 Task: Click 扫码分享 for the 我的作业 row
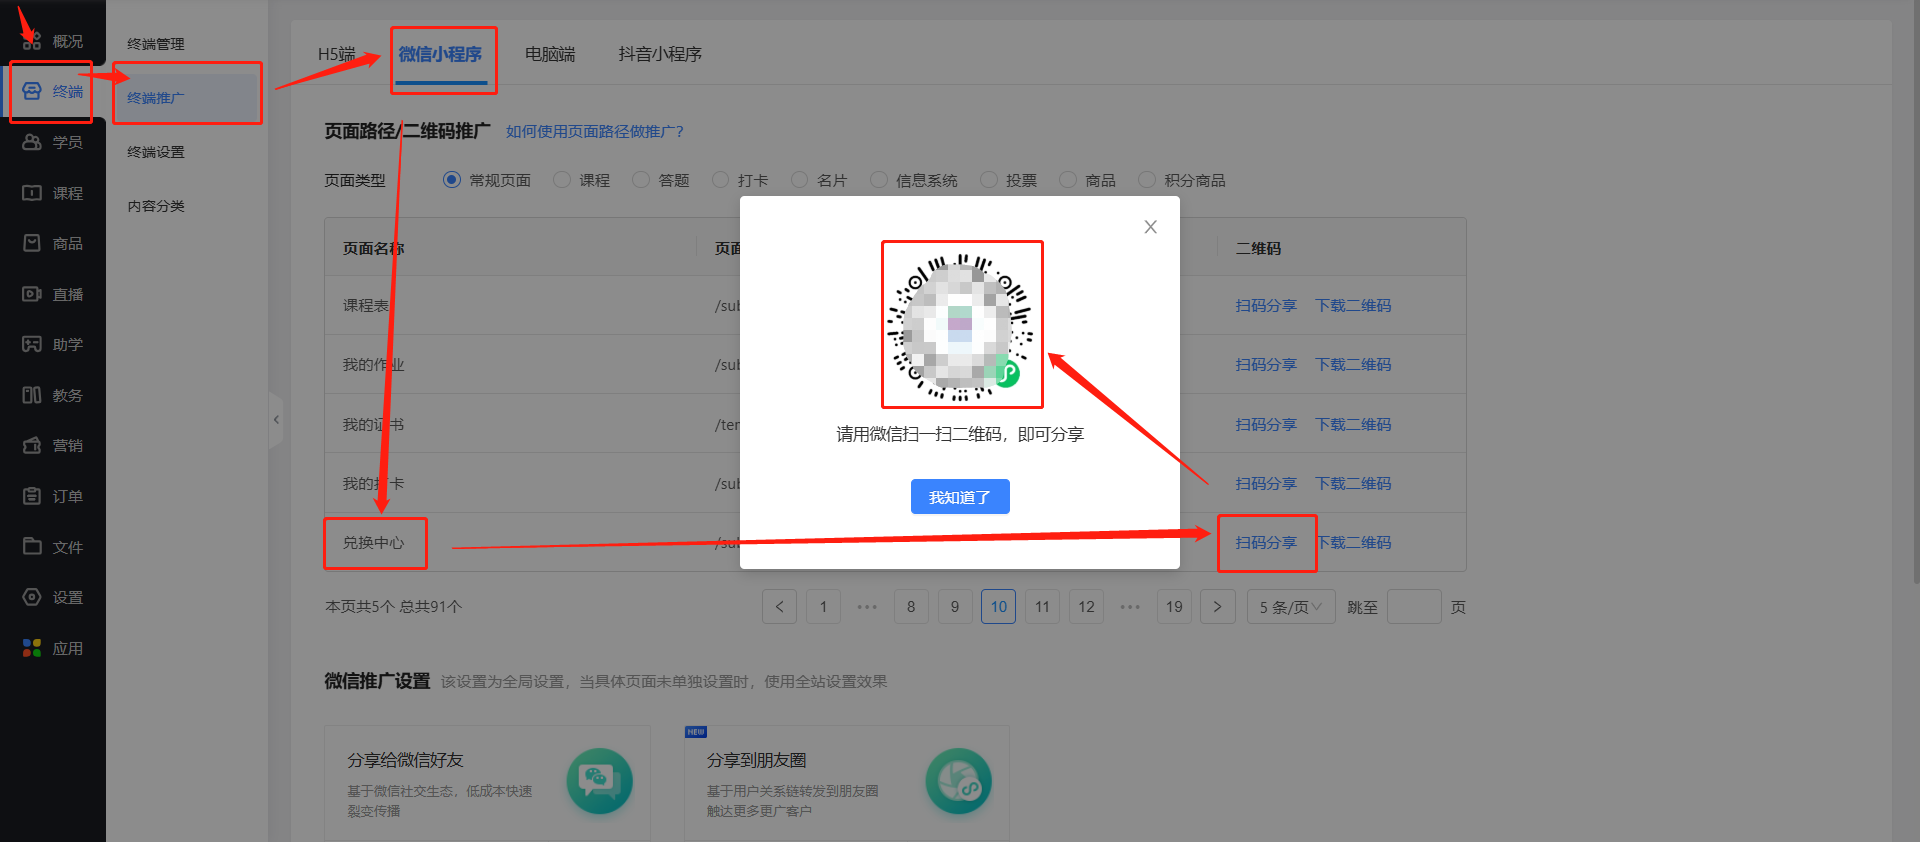[x=1266, y=365]
